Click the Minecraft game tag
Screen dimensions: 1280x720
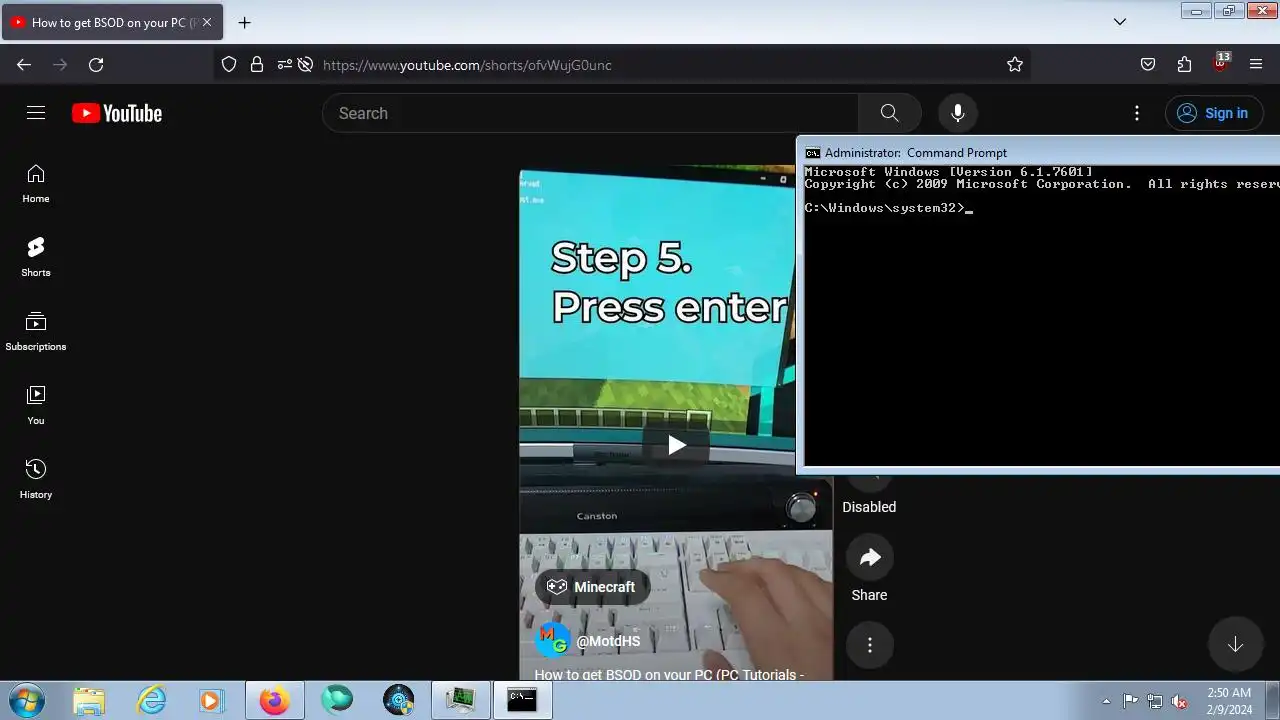tap(592, 587)
